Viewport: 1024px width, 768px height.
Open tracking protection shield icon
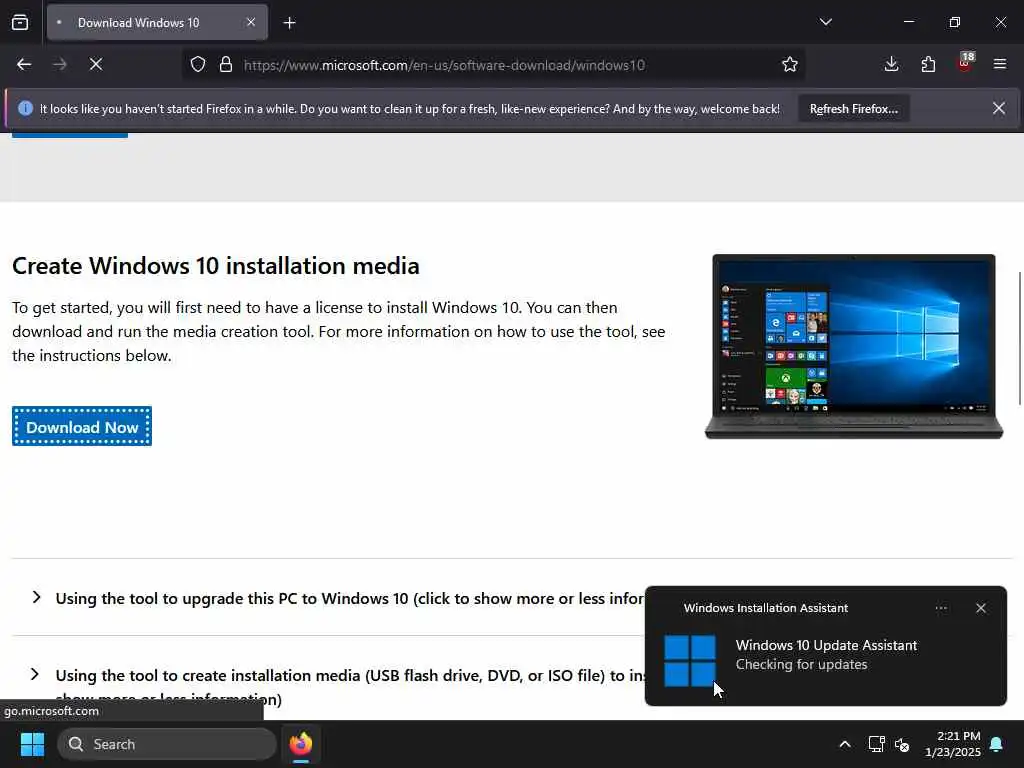pyautogui.click(x=198, y=64)
